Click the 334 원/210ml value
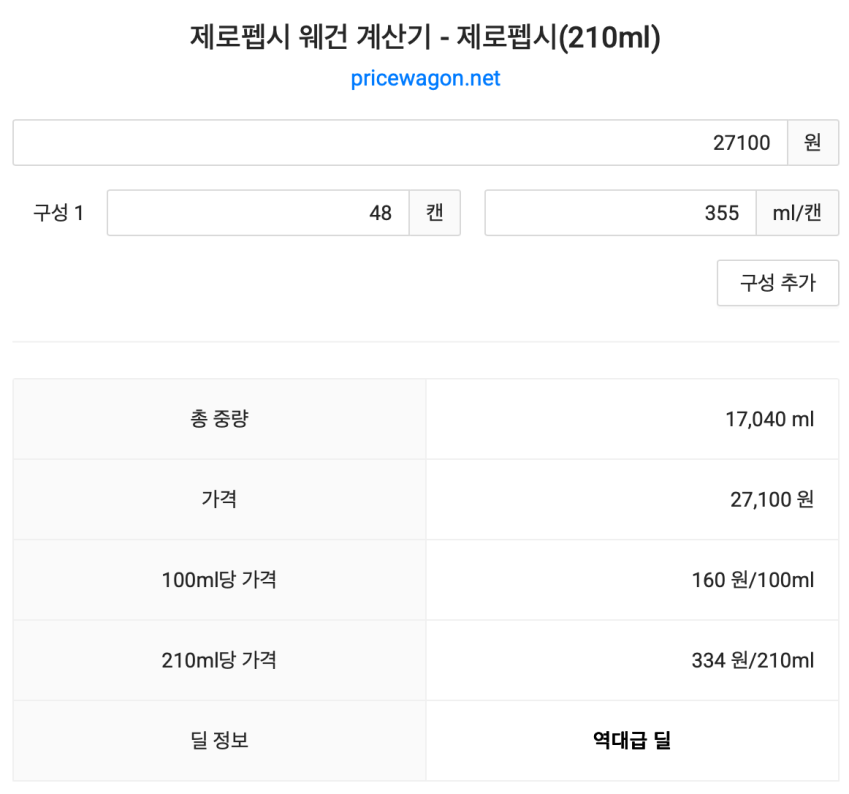This screenshot has height=794, width=849. click(x=752, y=660)
